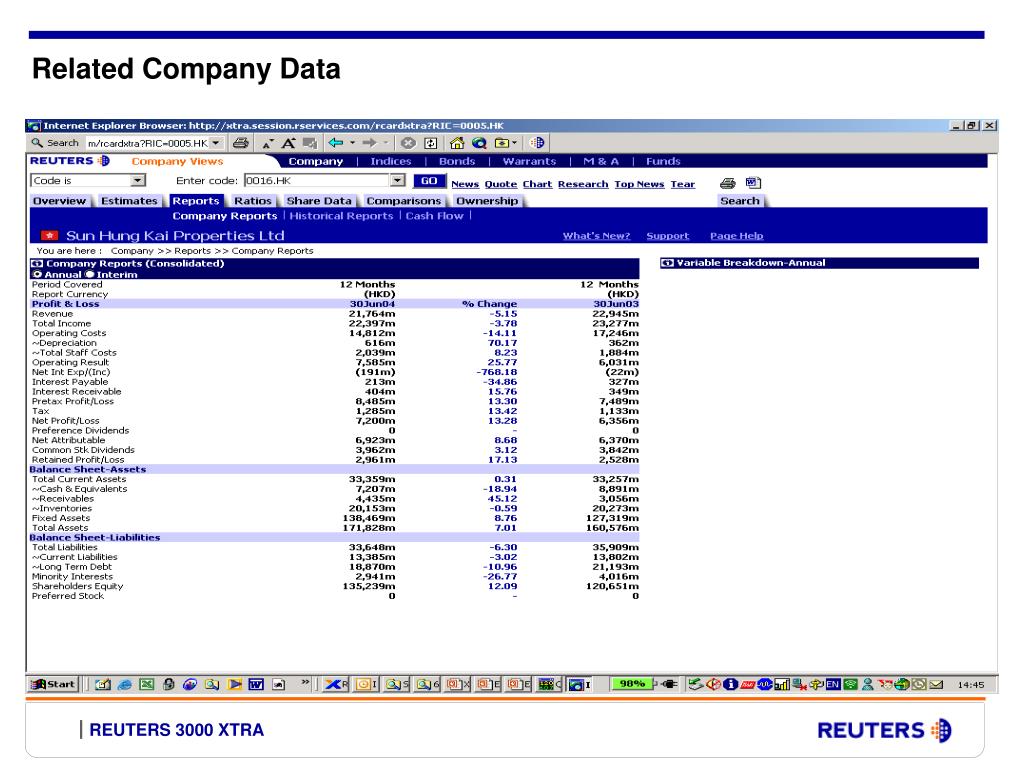Screen dimensions: 1024x768
Task: Switch to the Overview tab
Action: (59, 201)
